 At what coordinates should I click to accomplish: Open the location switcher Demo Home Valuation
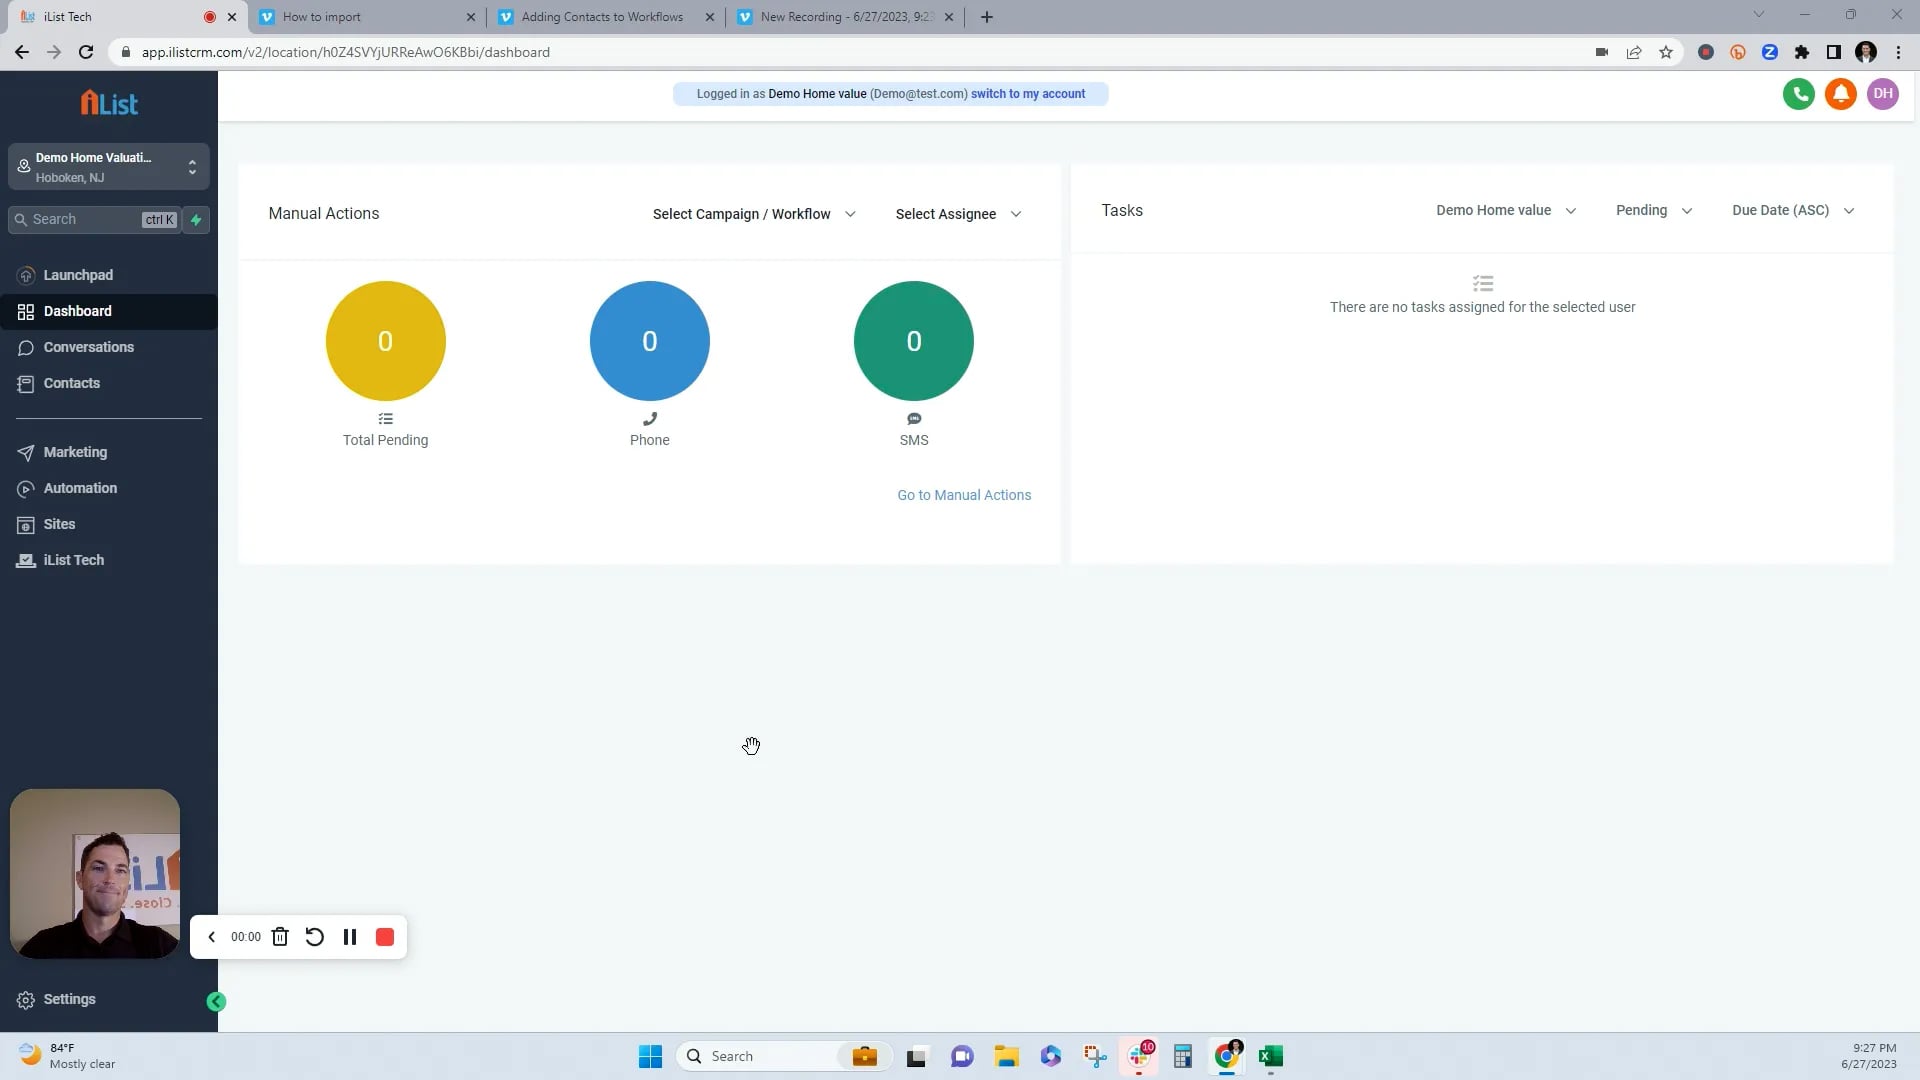[x=109, y=167]
